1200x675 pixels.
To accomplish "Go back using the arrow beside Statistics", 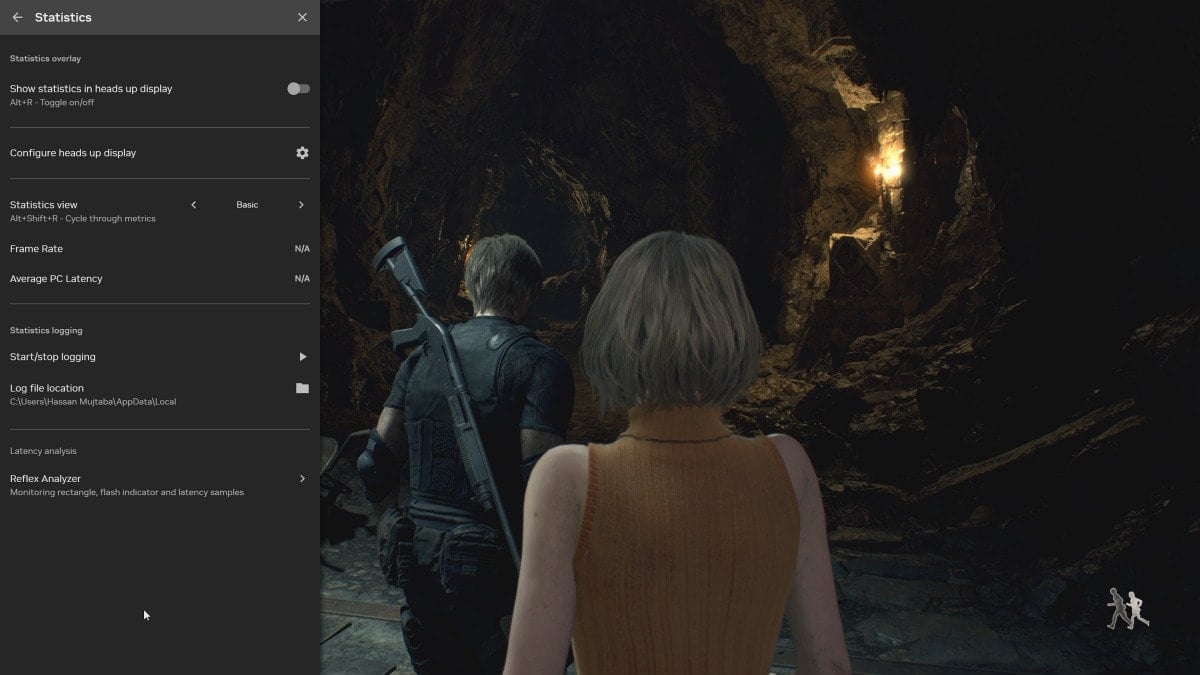I will (17, 17).
